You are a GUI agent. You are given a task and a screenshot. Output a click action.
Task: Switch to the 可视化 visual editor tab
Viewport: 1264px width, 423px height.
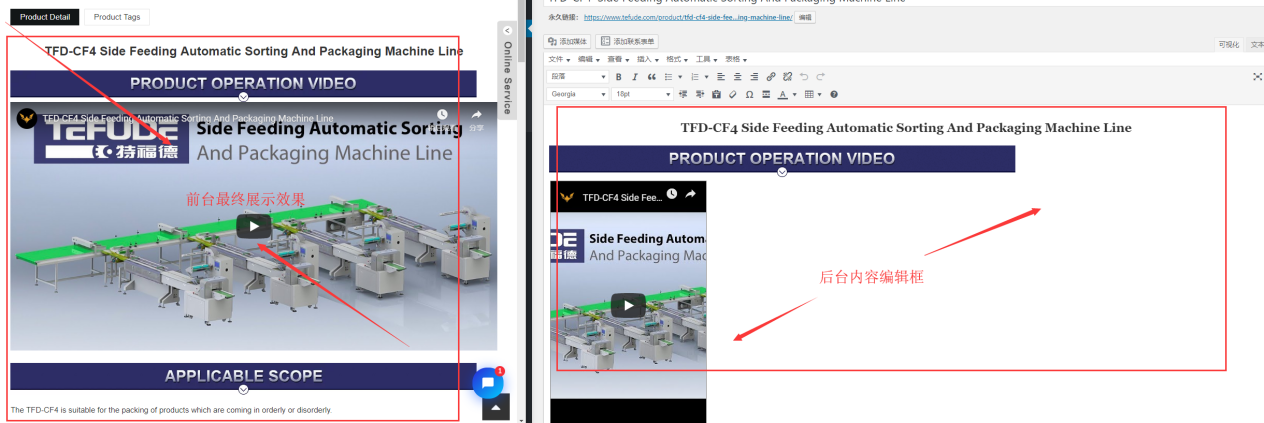coord(1228,44)
